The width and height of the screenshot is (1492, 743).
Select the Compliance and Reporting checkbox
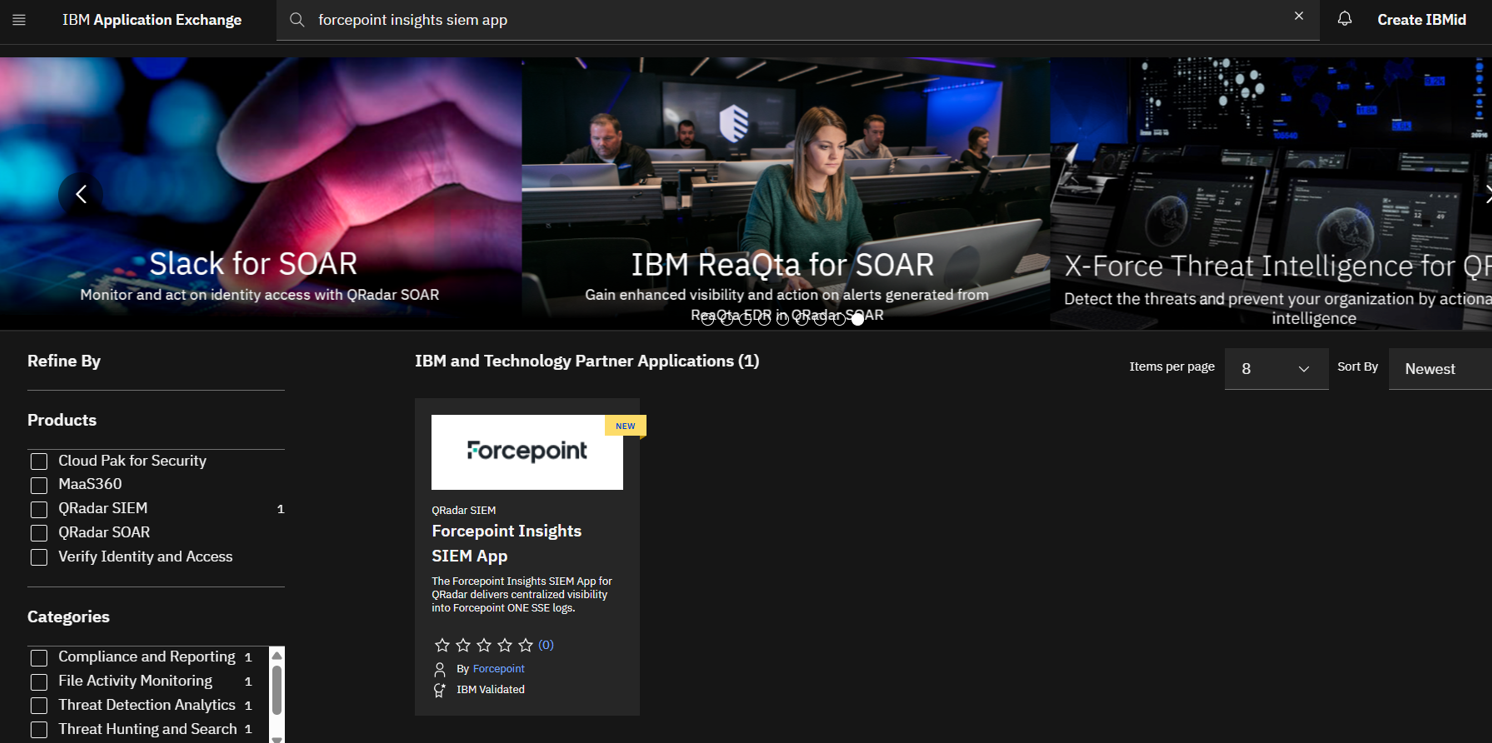tap(39, 658)
